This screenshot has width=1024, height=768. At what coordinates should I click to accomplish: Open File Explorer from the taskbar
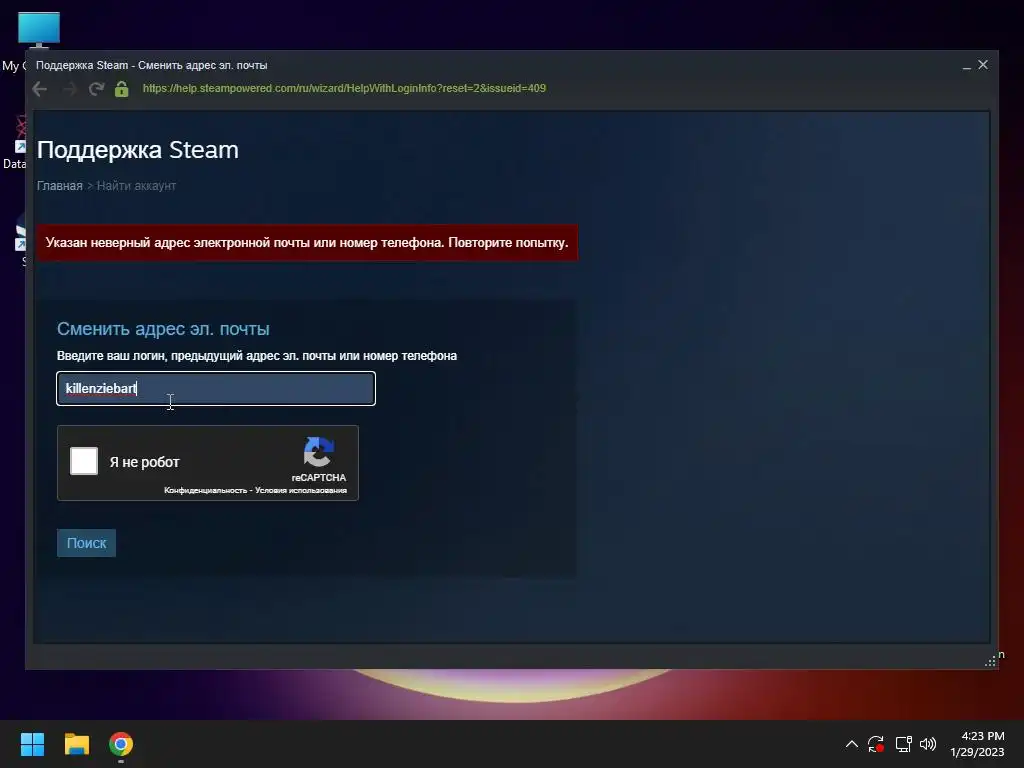tap(76, 744)
